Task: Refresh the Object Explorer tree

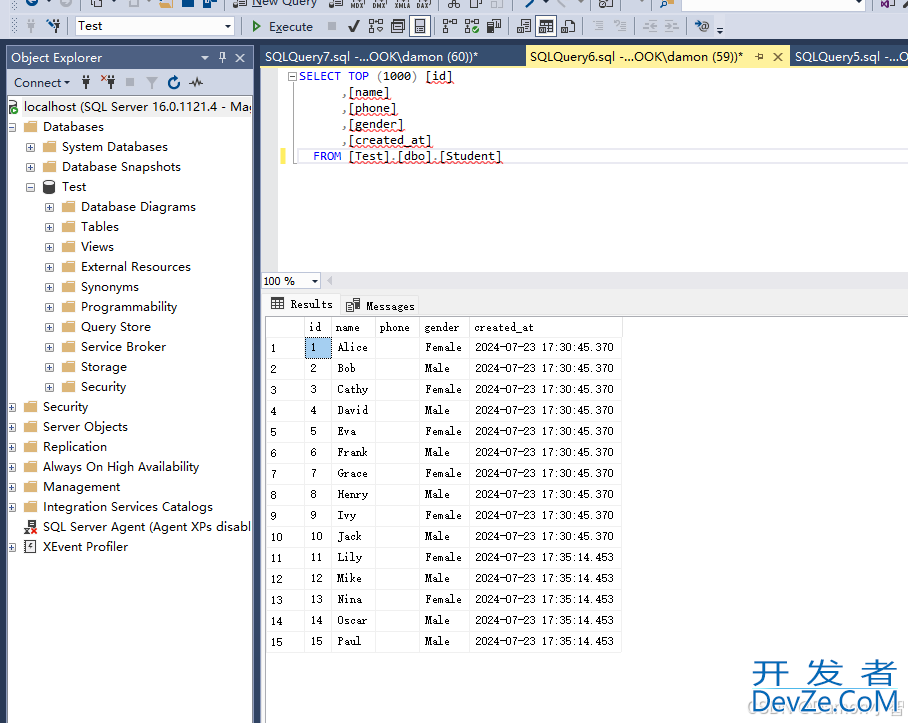Action: (x=174, y=83)
